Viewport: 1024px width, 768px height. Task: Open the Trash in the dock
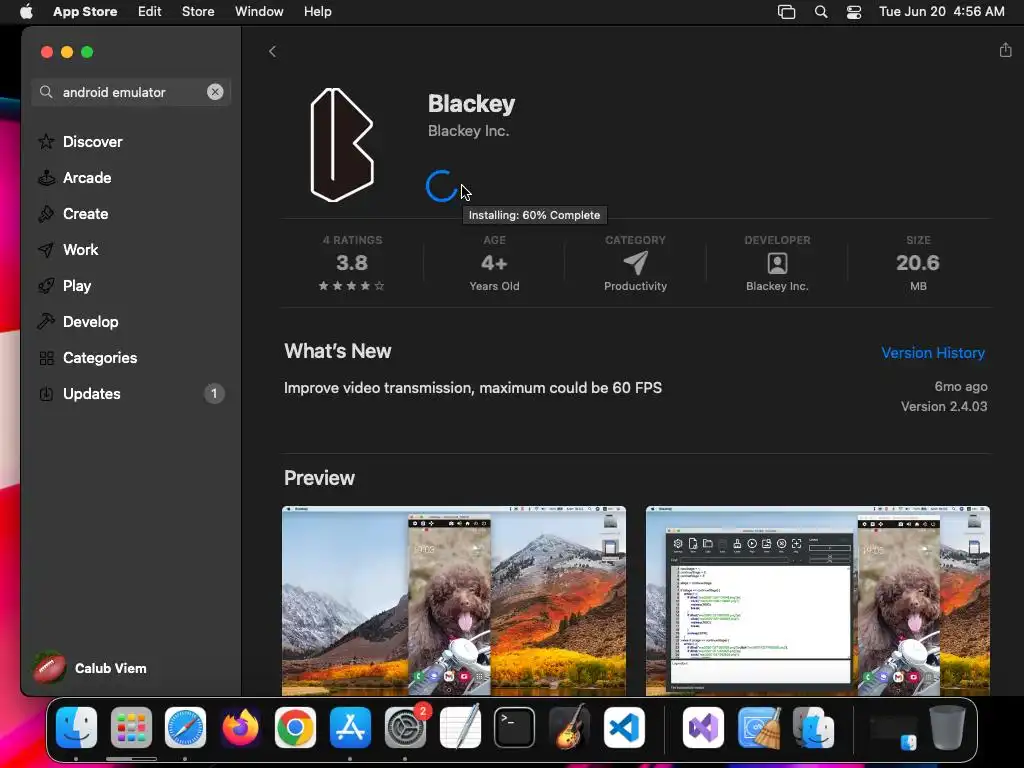pos(948,728)
